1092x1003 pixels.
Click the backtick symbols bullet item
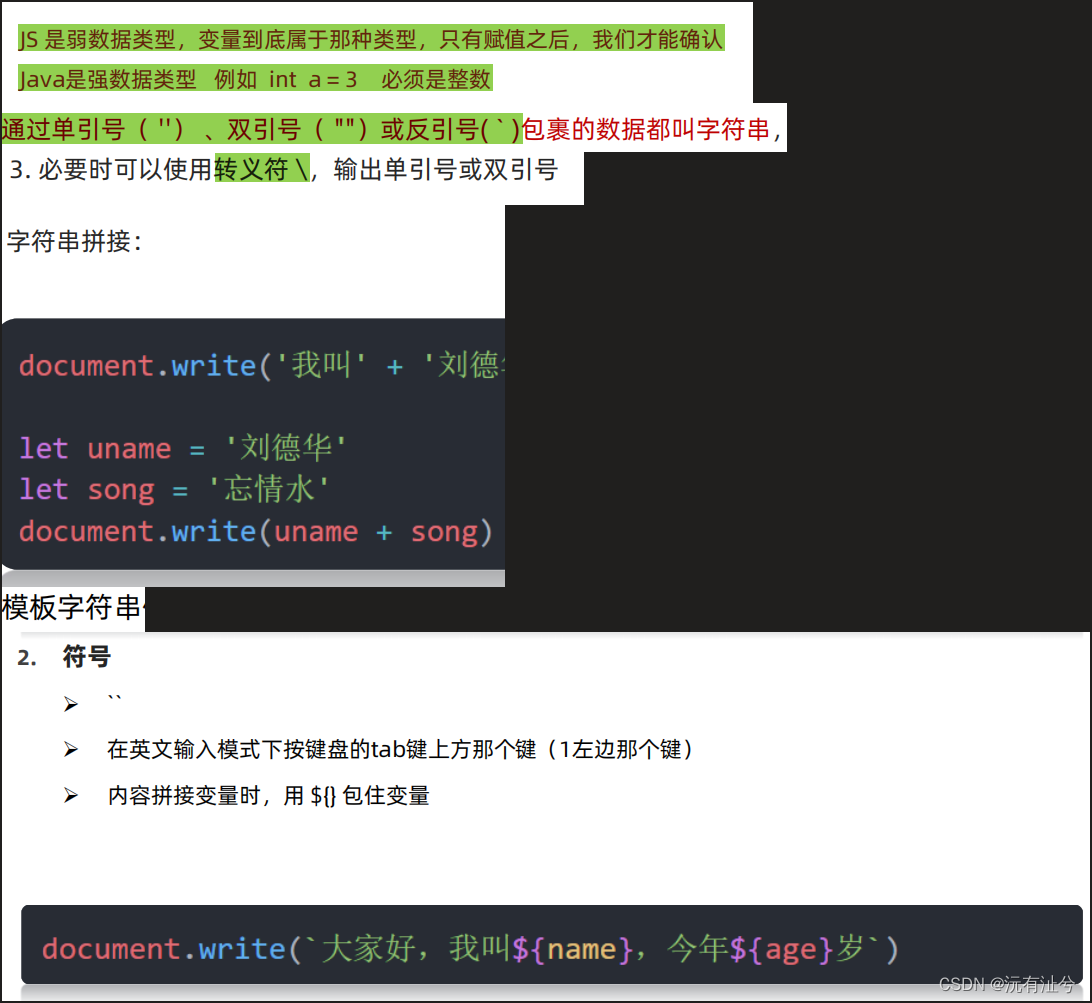point(115,698)
